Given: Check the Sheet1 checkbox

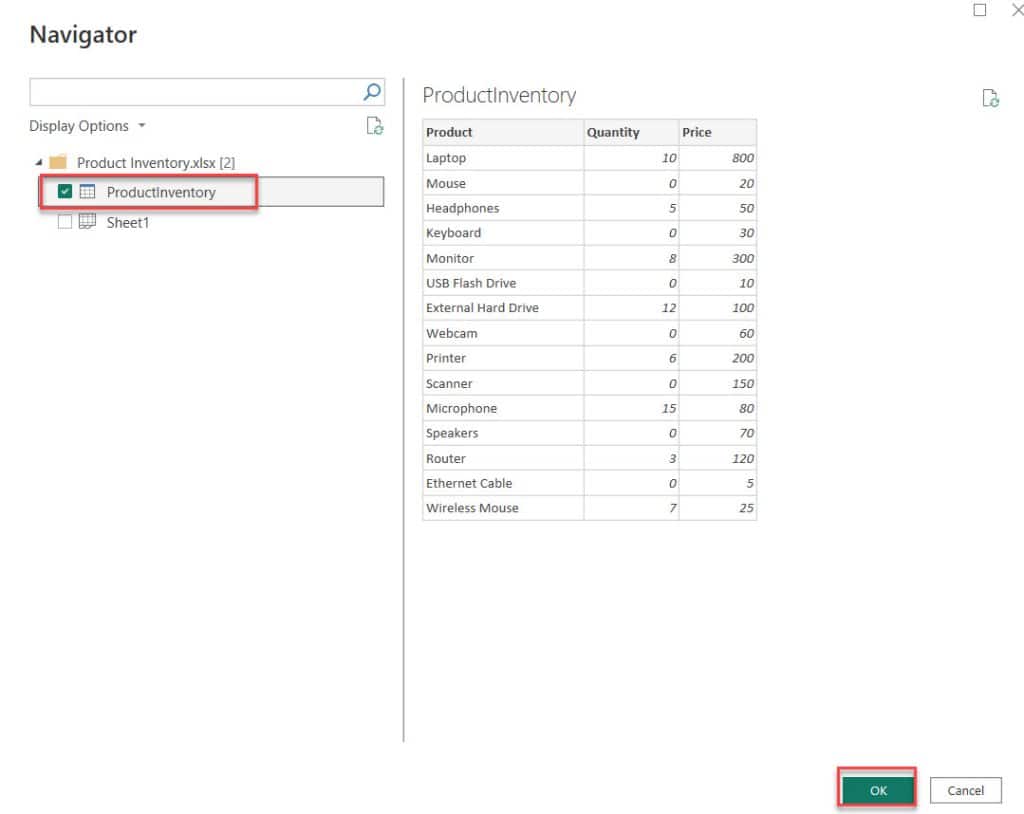Looking at the screenshot, I should pyautogui.click(x=65, y=222).
